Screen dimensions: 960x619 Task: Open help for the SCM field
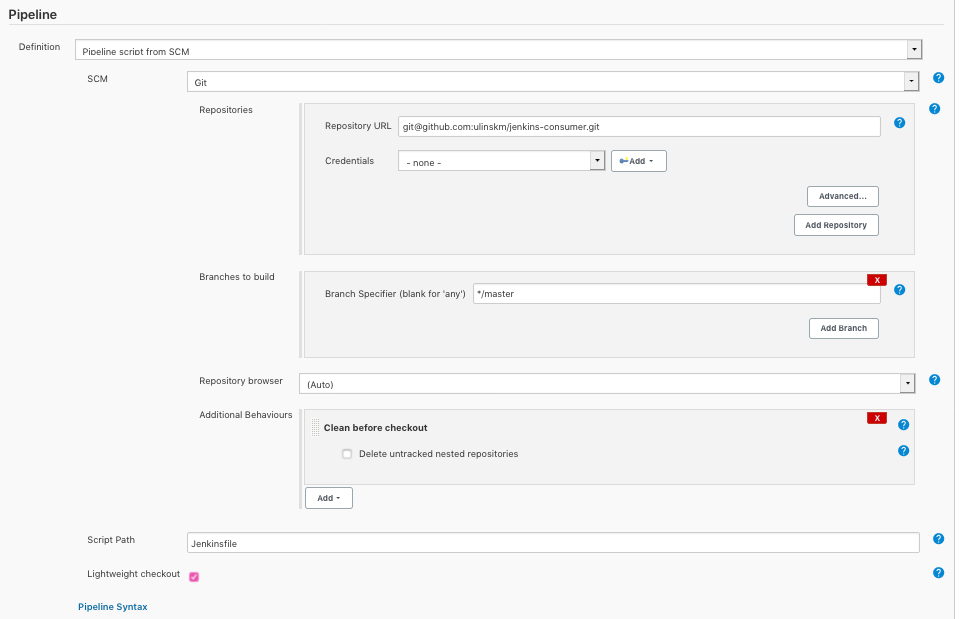[x=937, y=77]
